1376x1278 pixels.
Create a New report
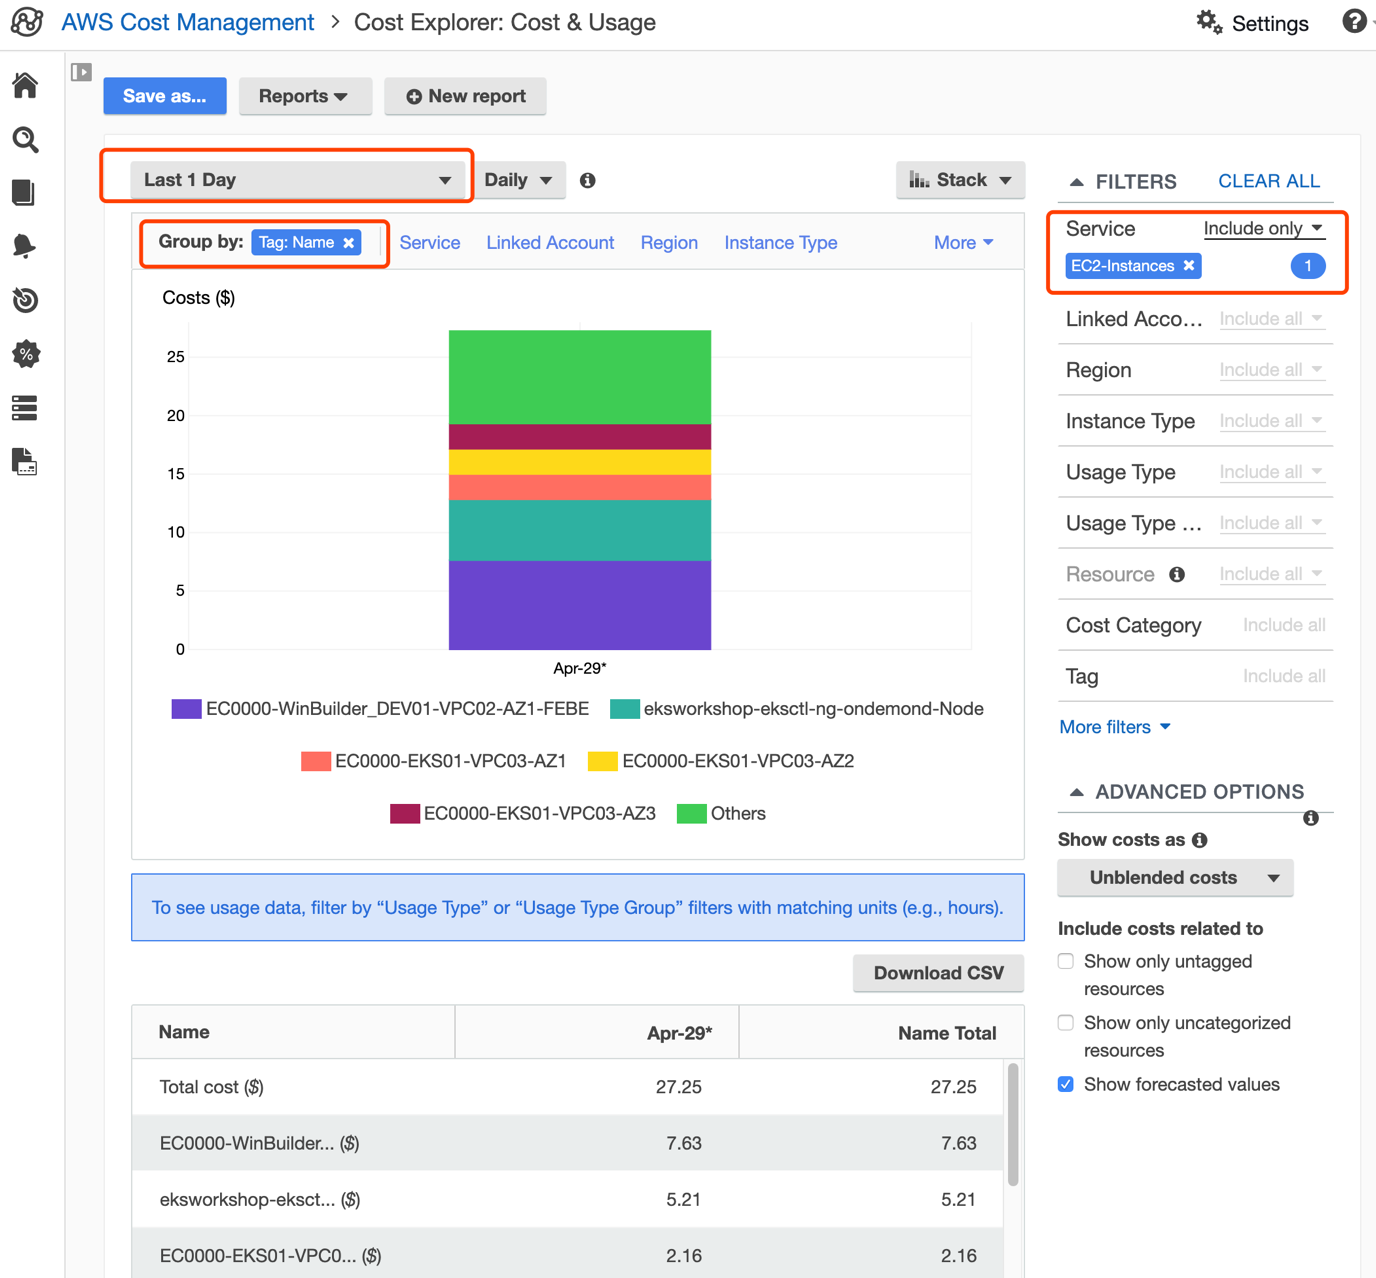coord(466,96)
